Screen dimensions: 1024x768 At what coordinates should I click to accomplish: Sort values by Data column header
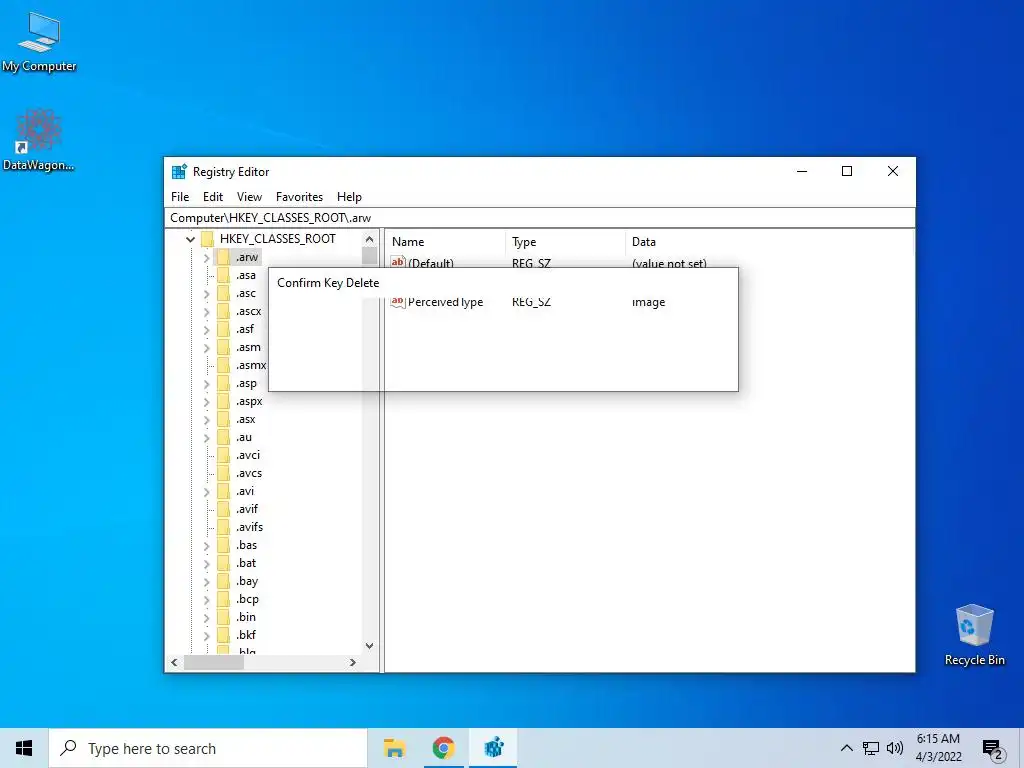coord(768,242)
